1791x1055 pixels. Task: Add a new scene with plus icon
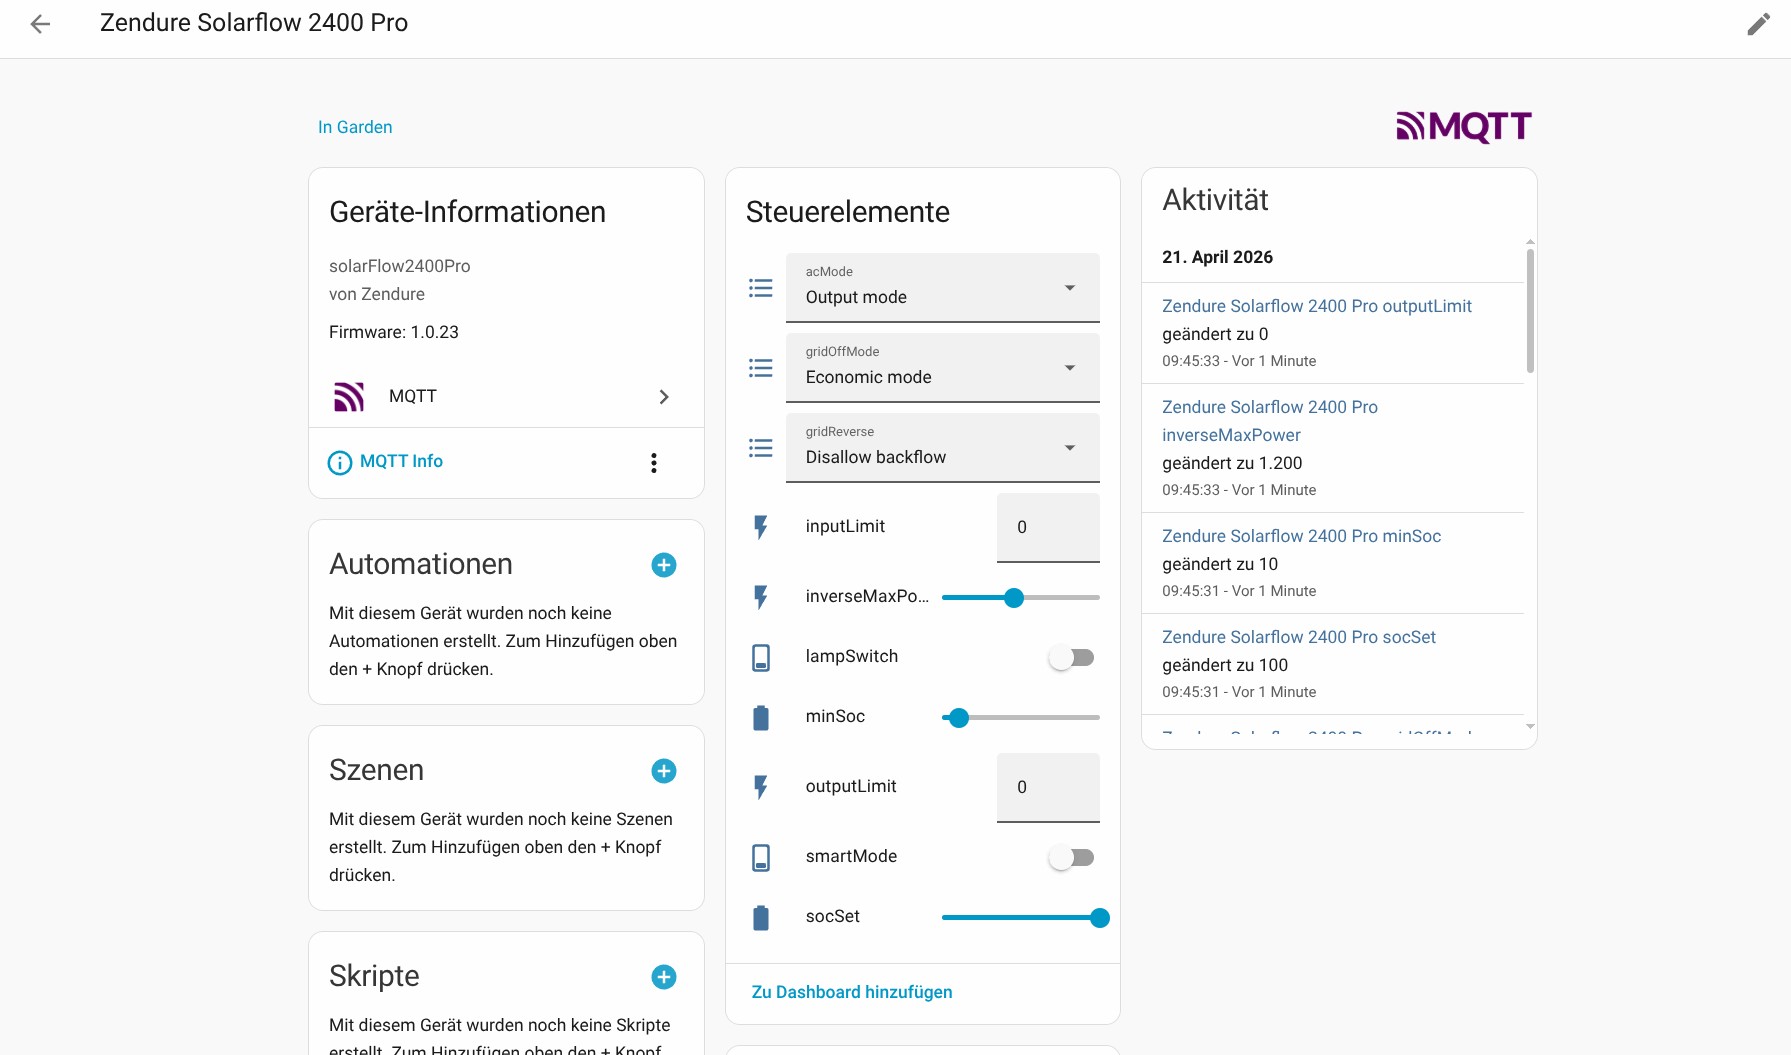coord(663,771)
